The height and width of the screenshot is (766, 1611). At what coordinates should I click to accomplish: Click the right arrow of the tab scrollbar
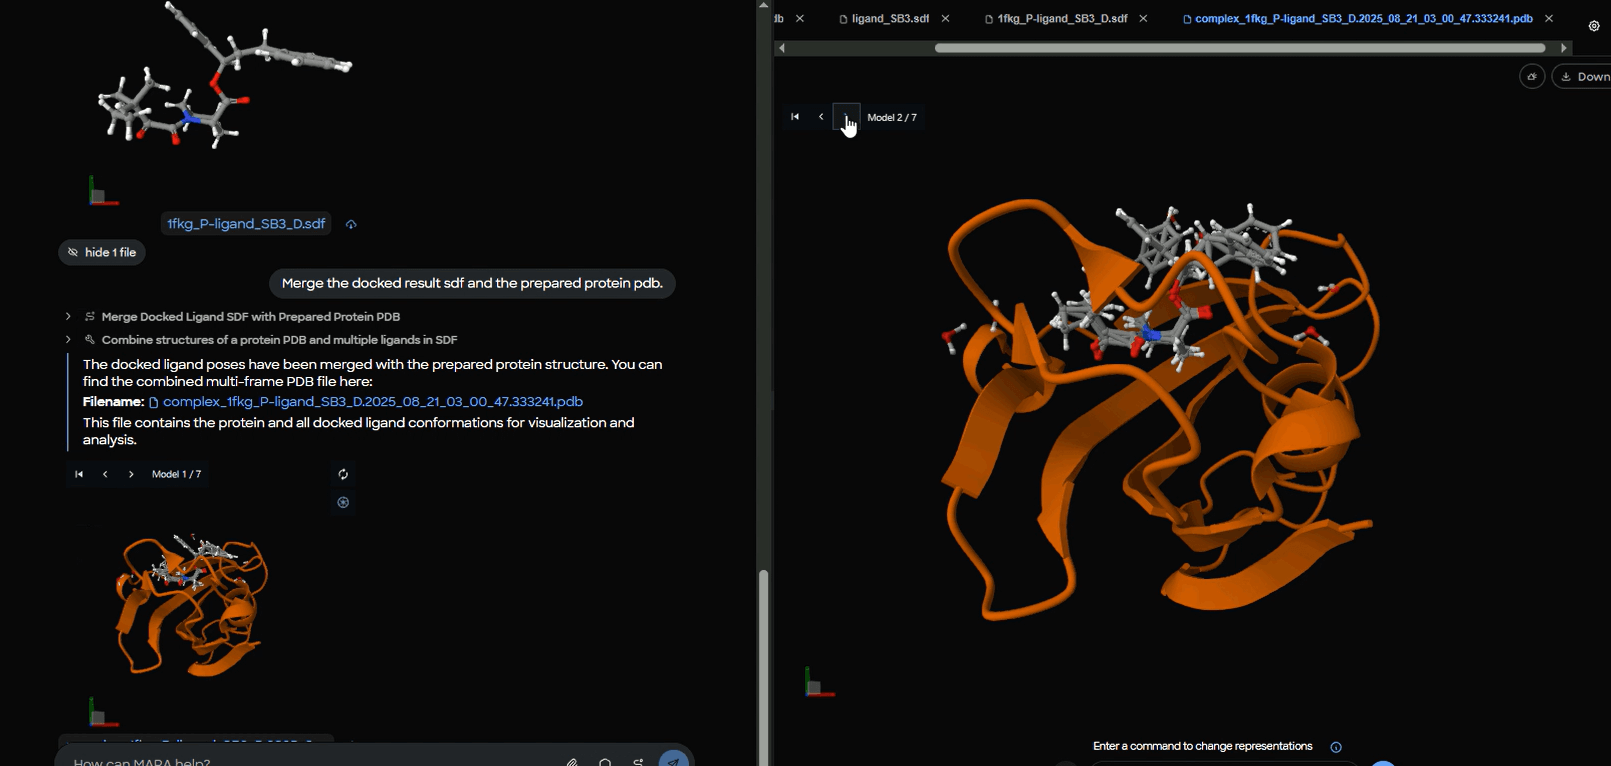pos(1564,48)
